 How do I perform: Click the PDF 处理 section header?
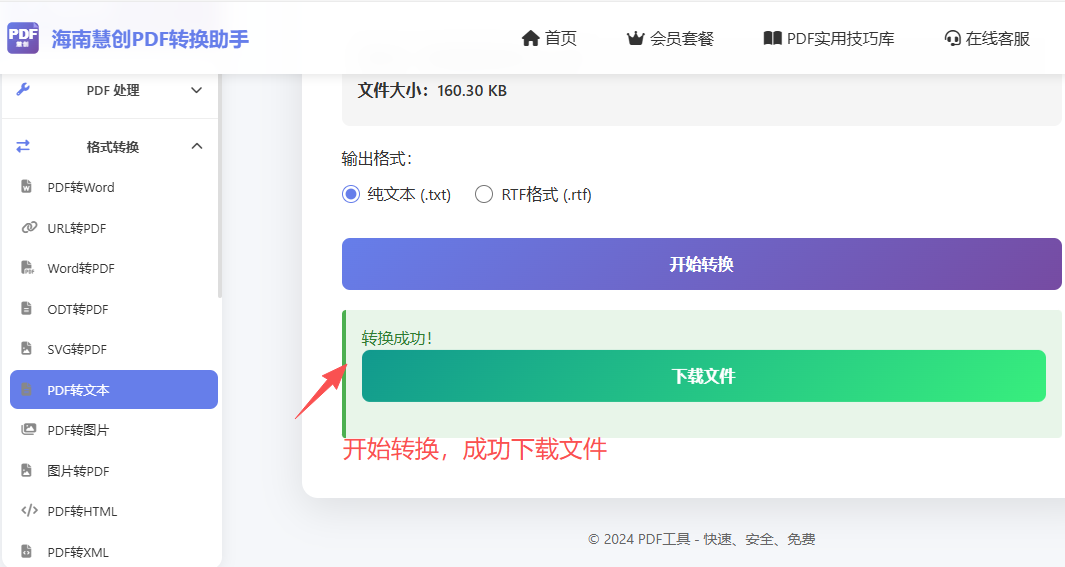click(x=111, y=90)
